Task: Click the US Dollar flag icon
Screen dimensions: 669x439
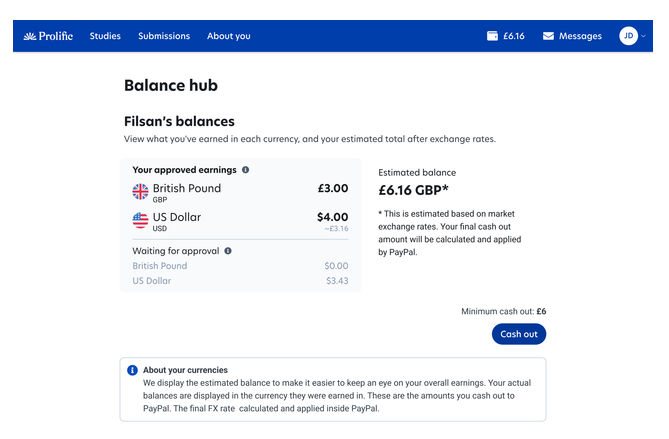Action: pyautogui.click(x=140, y=221)
